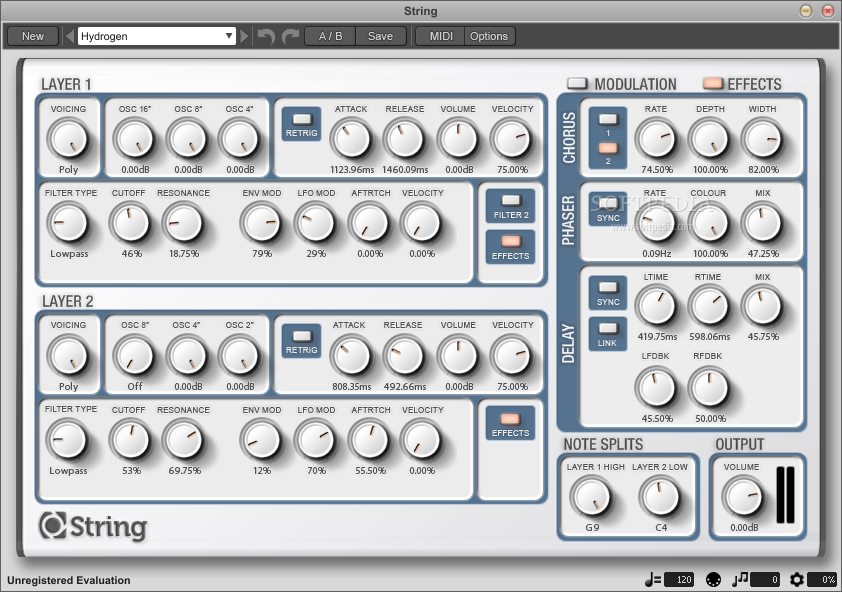Enable Chorus 1 switch
Viewport: 842px width, 592px height.
pos(608,119)
